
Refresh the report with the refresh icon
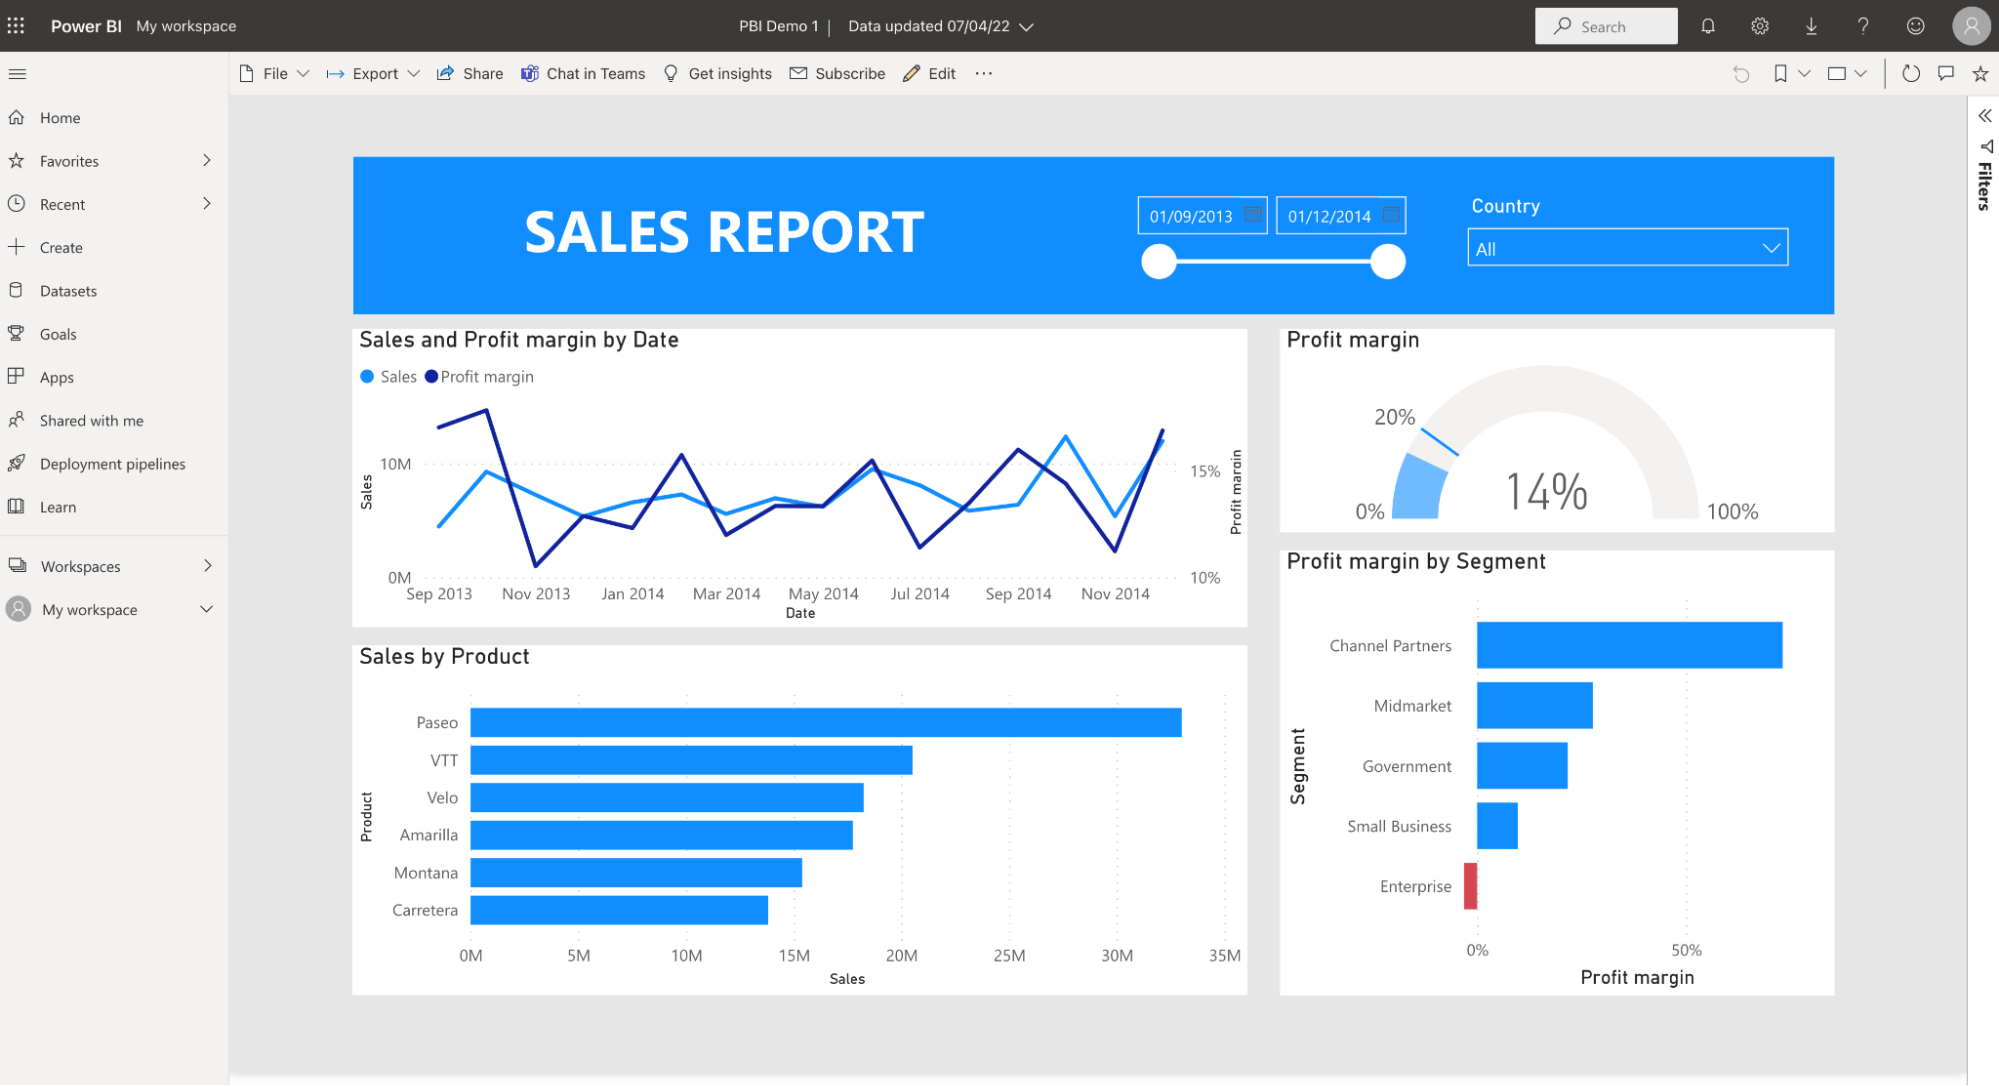[x=1910, y=73]
